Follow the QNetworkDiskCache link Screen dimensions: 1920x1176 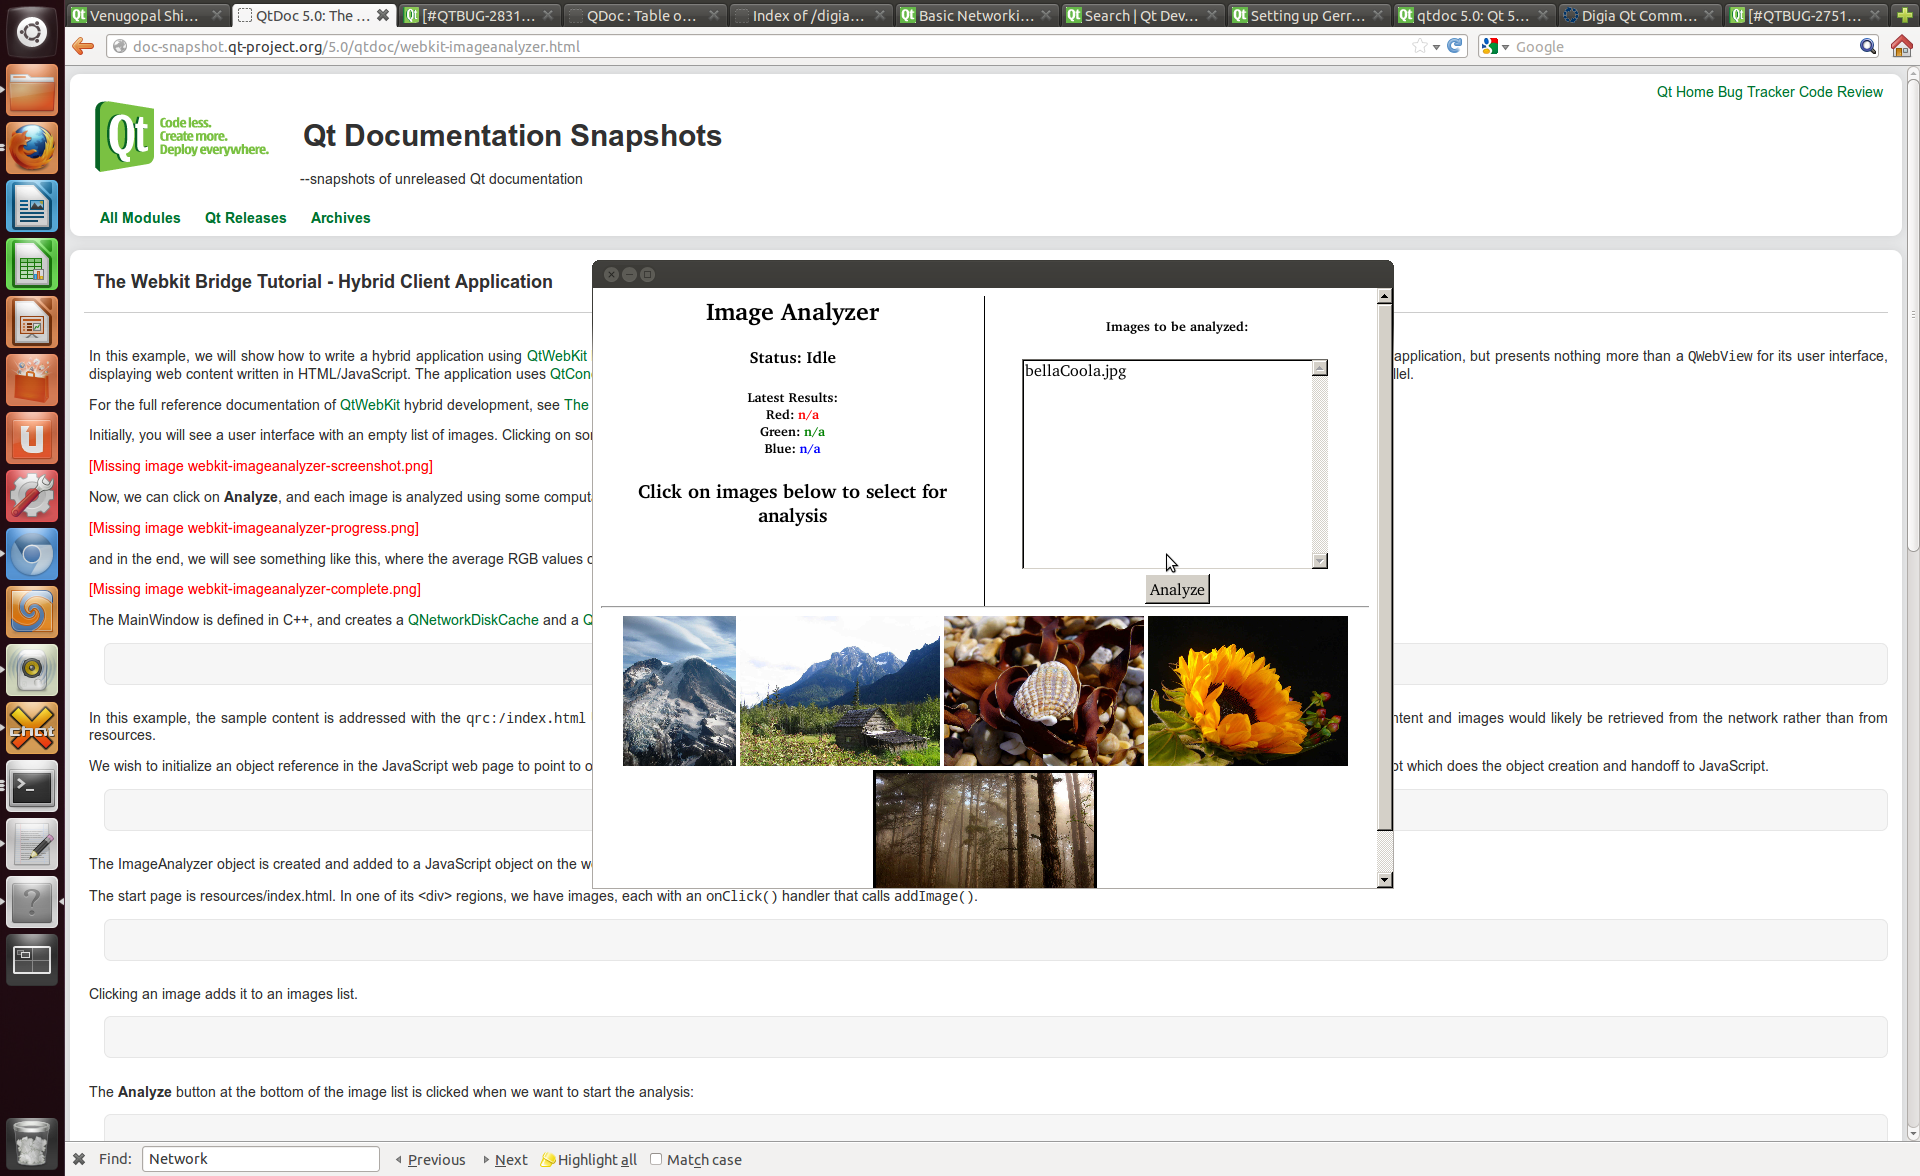(473, 620)
